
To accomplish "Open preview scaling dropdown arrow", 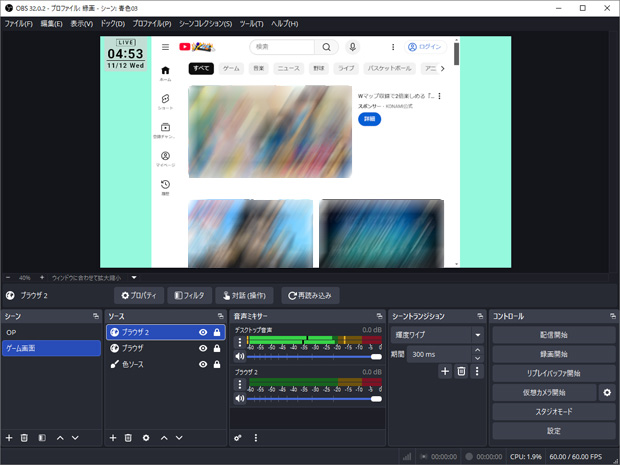I will click(134, 278).
